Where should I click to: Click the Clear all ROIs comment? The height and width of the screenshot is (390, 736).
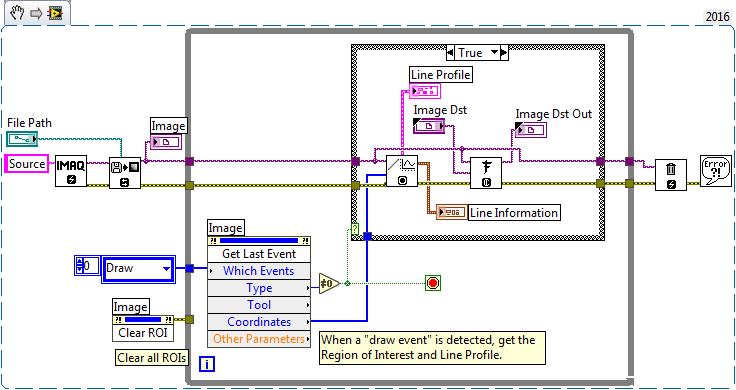tap(152, 358)
